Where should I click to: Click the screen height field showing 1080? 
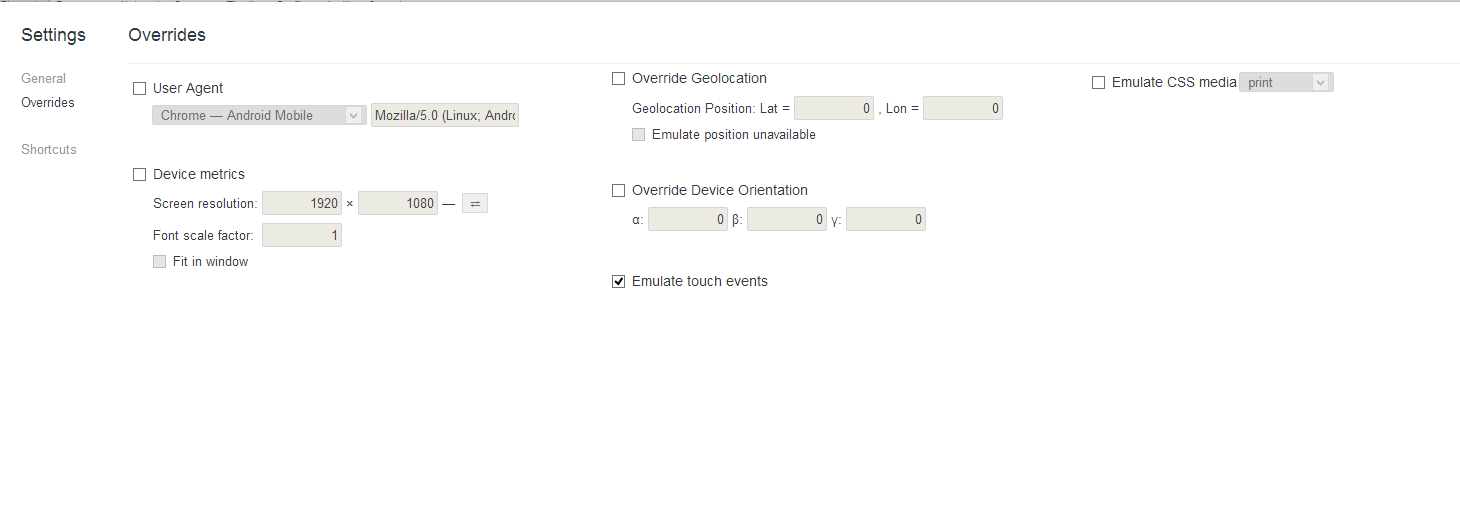tap(398, 204)
